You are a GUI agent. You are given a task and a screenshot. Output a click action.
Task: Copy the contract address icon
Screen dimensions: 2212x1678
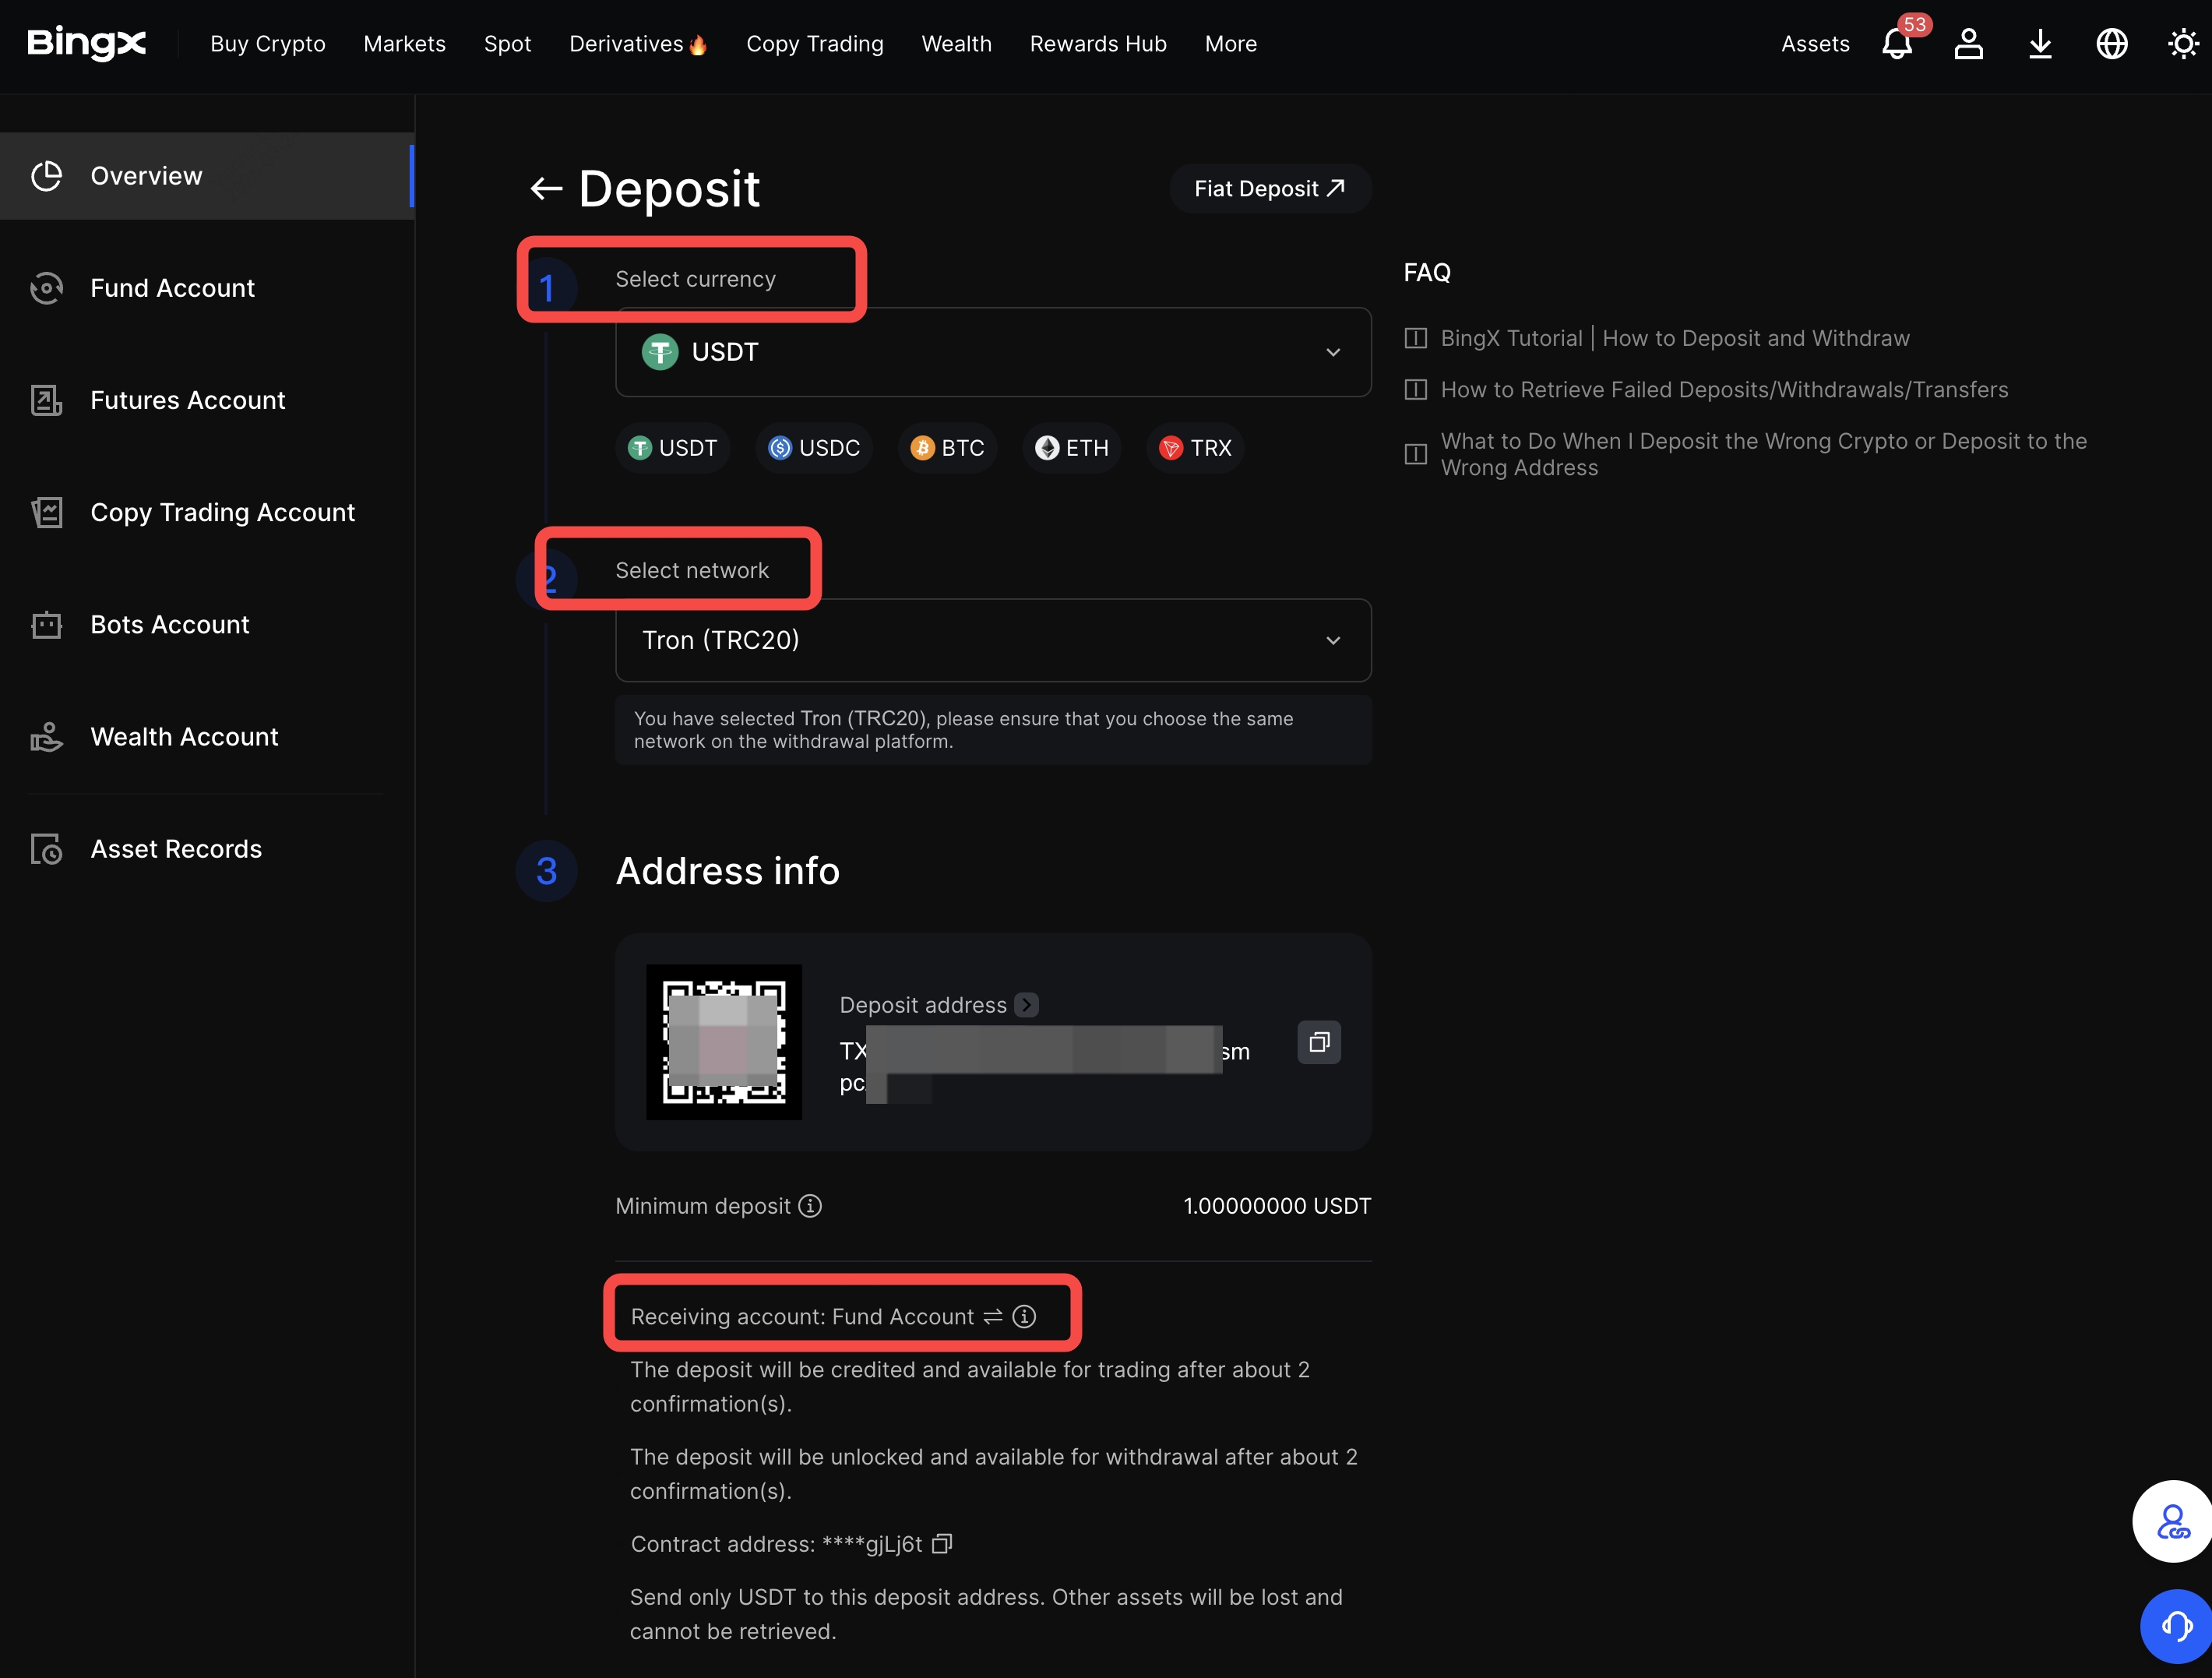coord(941,1544)
